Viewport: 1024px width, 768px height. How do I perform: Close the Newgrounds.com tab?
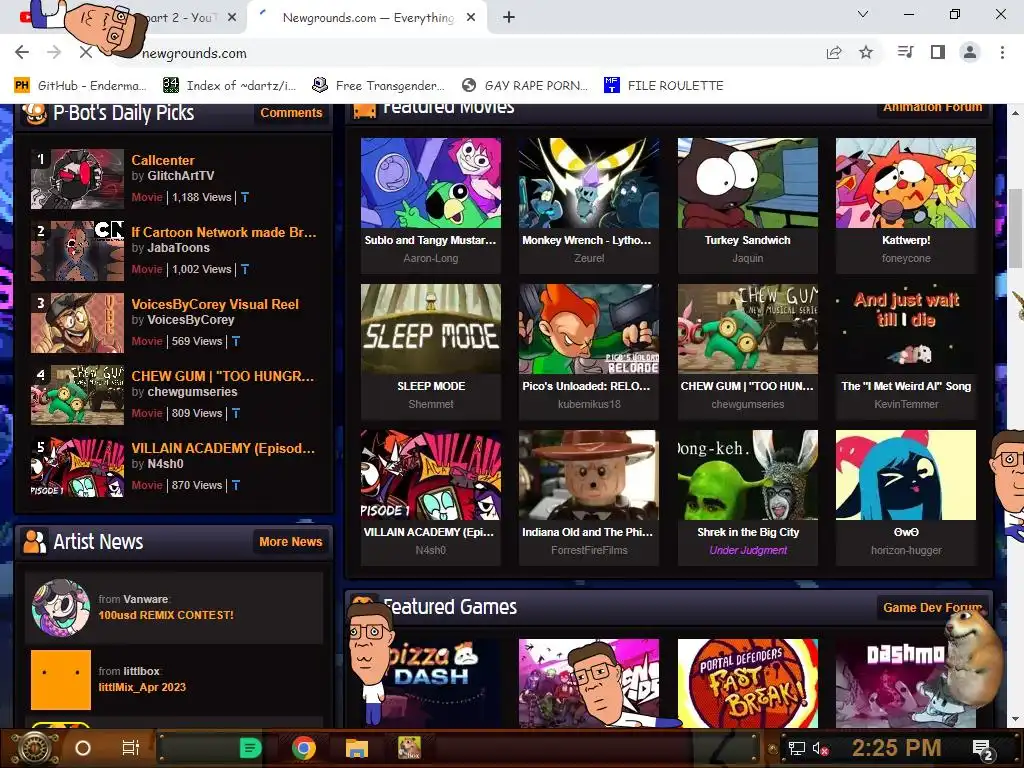pyautogui.click(x=471, y=18)
